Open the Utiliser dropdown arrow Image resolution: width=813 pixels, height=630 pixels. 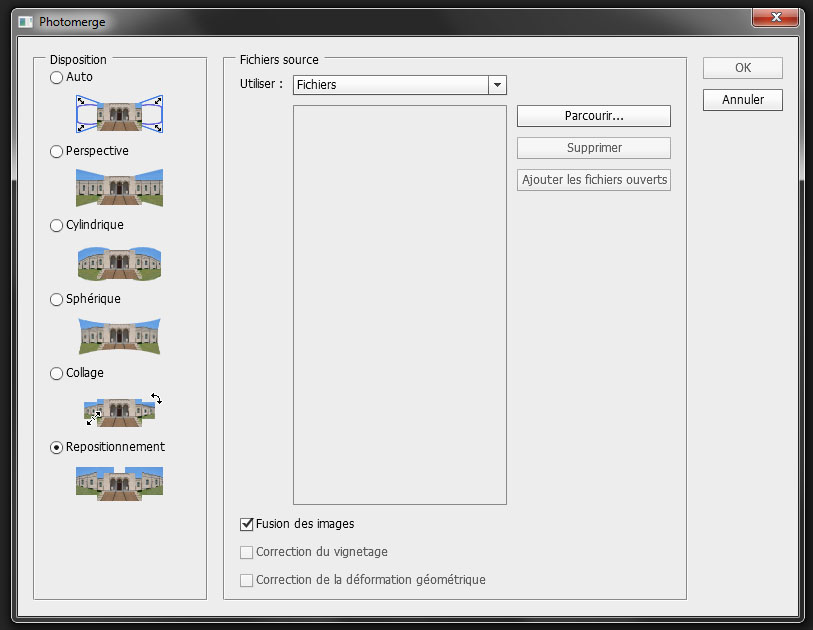pos(497,85)
